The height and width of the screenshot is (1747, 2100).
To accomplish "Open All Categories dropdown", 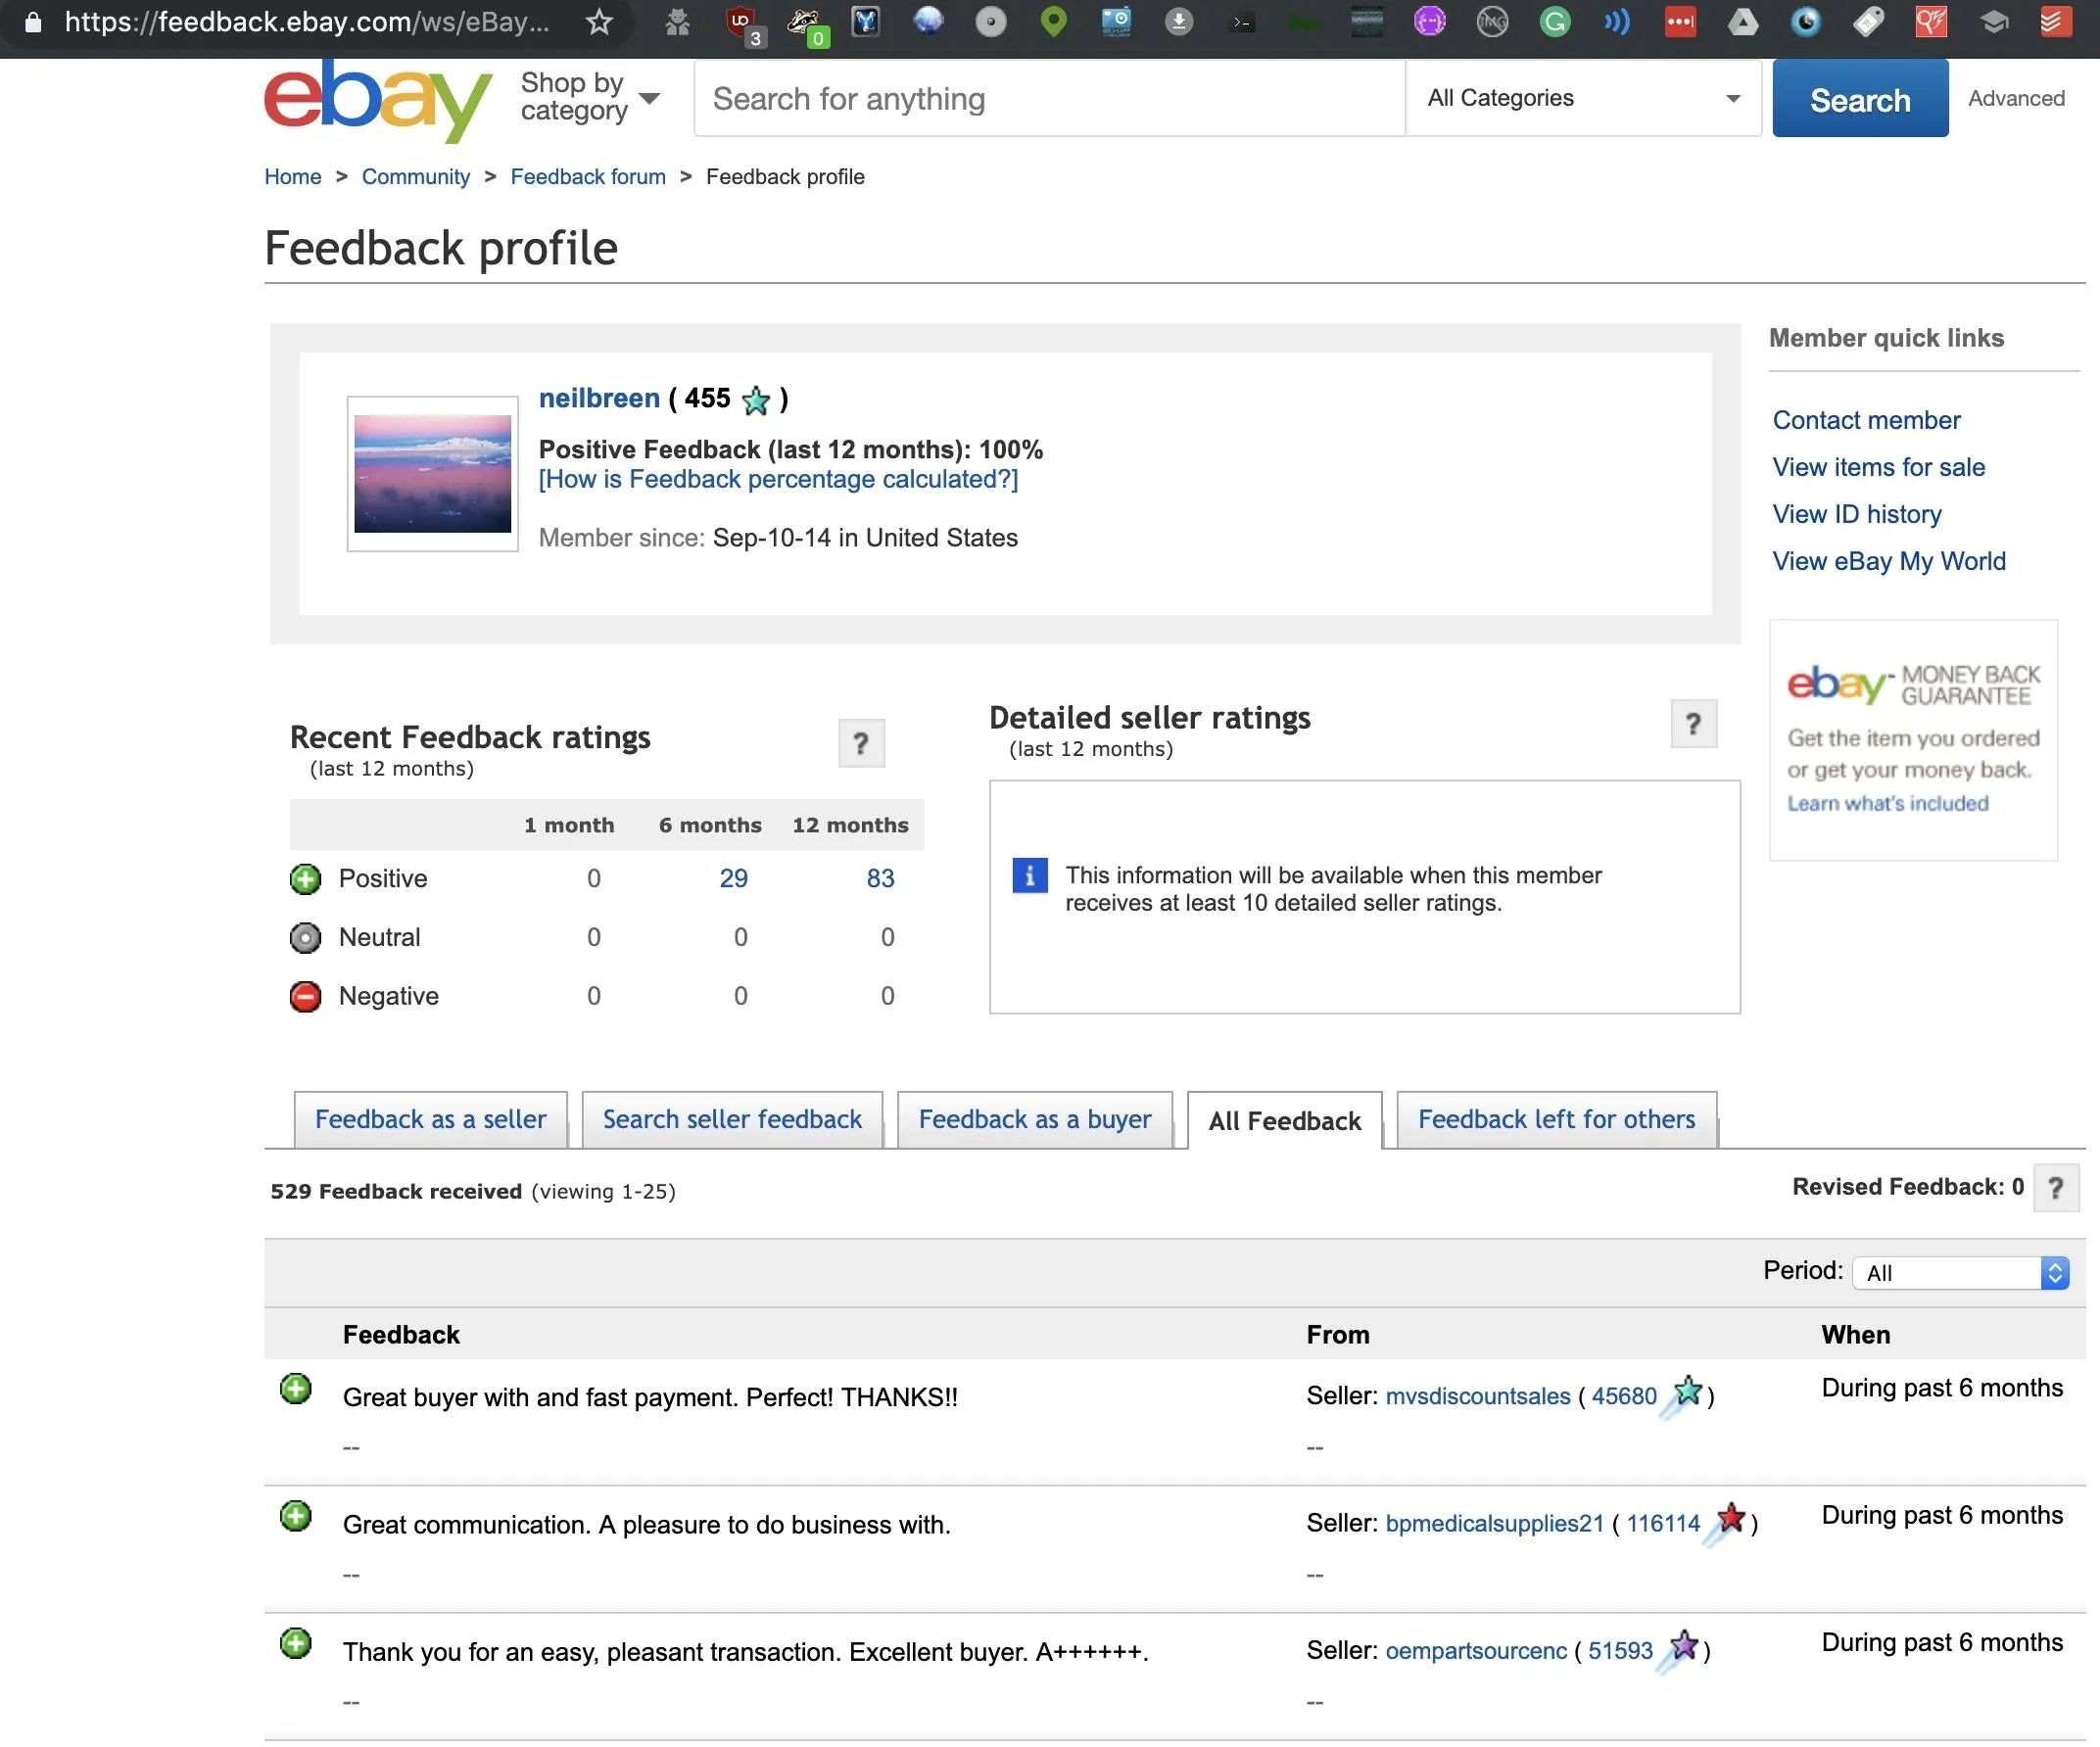I will tap(1582, 98).
